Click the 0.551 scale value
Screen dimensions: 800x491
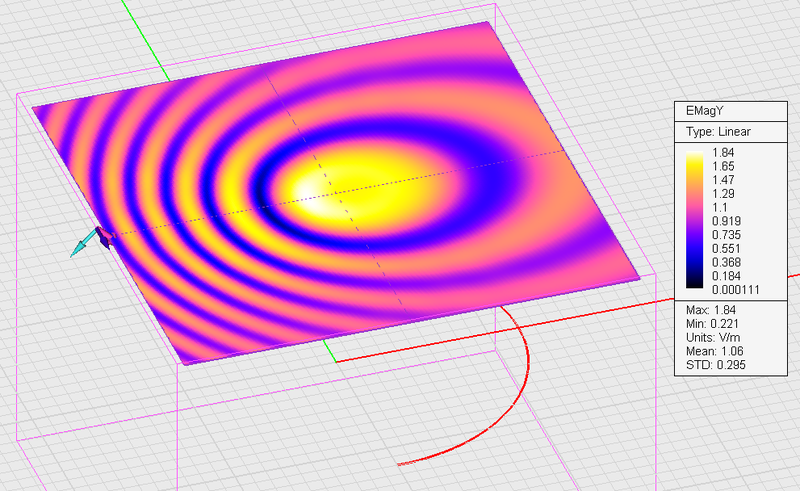coord(727,249)
